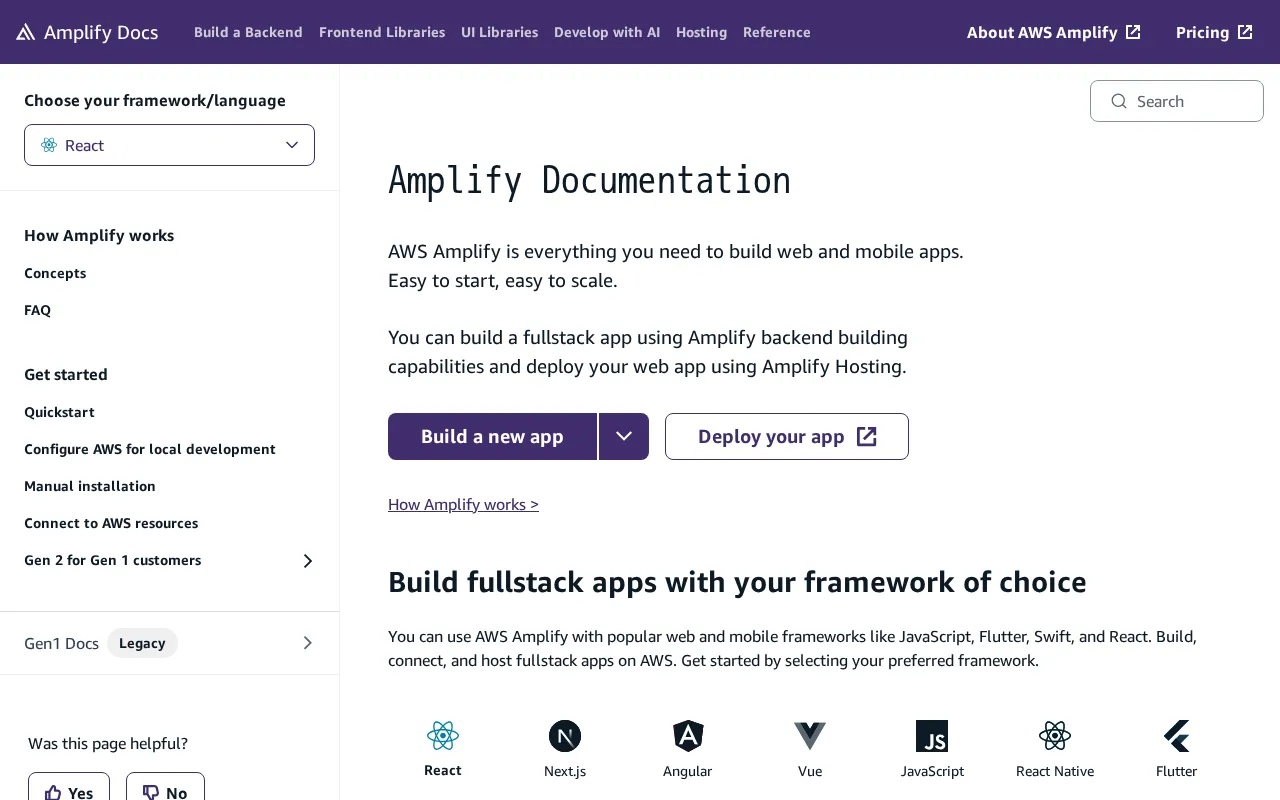1280x800 pixels.
Task: Open the Reference menu item
Action: click(777, 32)
